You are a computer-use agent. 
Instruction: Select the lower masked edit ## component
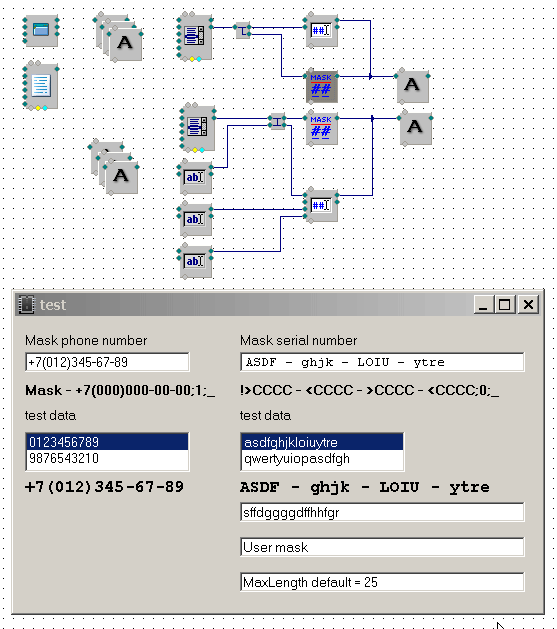pyautogui.click(x=321, y=206)
